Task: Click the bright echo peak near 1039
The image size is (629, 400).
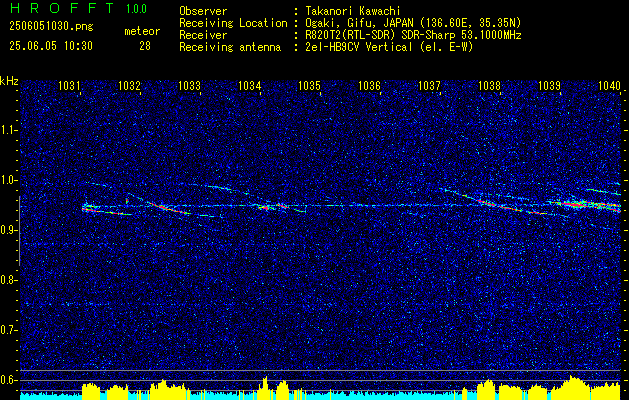Action: pos(573,205)
